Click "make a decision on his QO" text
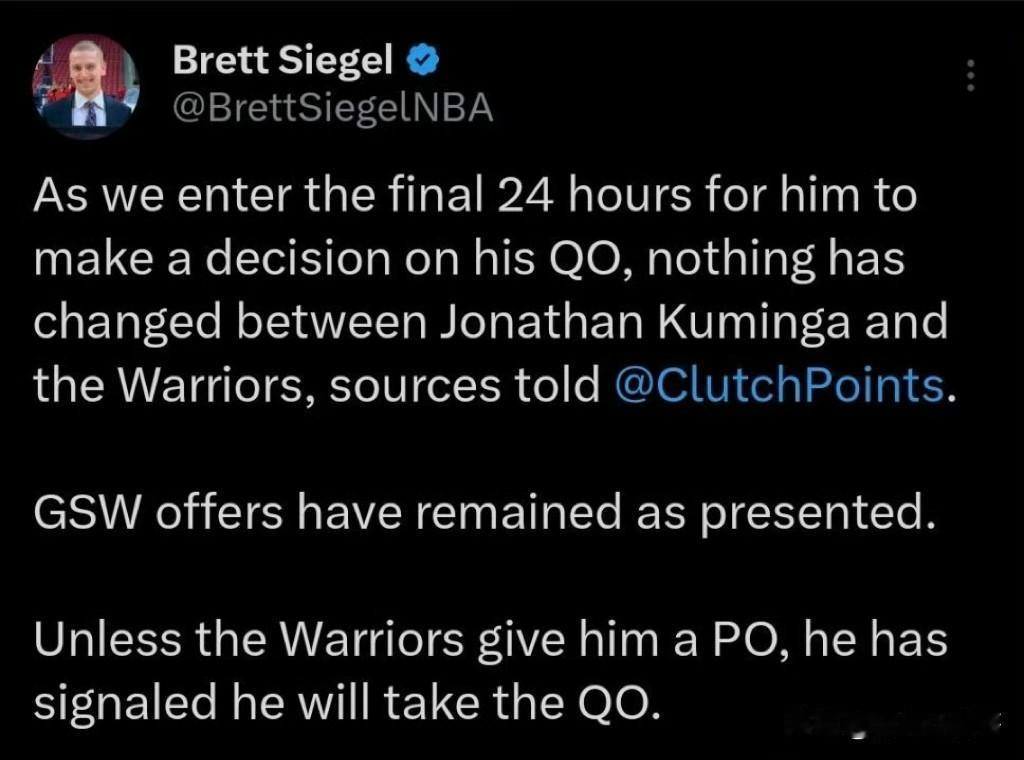Image resolution: width=1024 pixels, height=760 pixels. (331, 259)
